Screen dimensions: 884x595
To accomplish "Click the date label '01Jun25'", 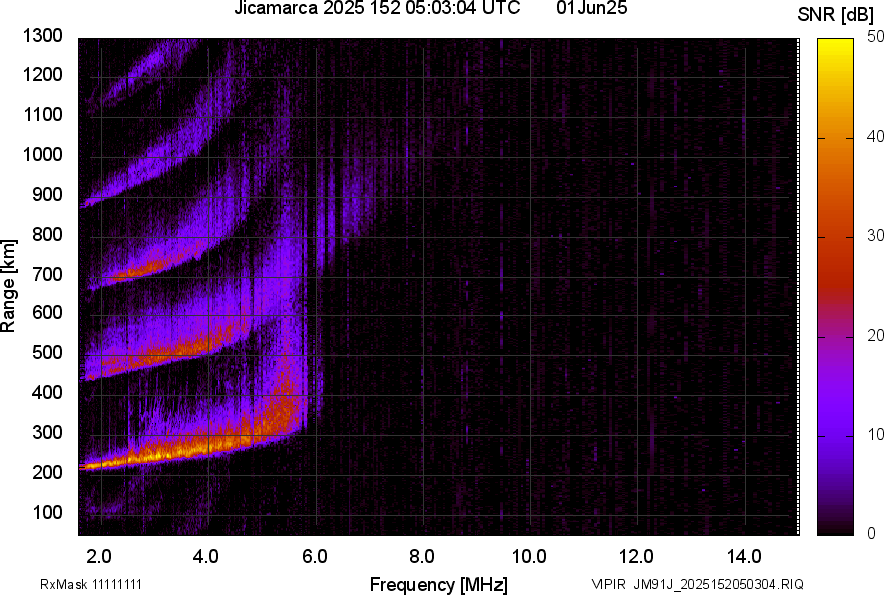I will tap(591, 8).
